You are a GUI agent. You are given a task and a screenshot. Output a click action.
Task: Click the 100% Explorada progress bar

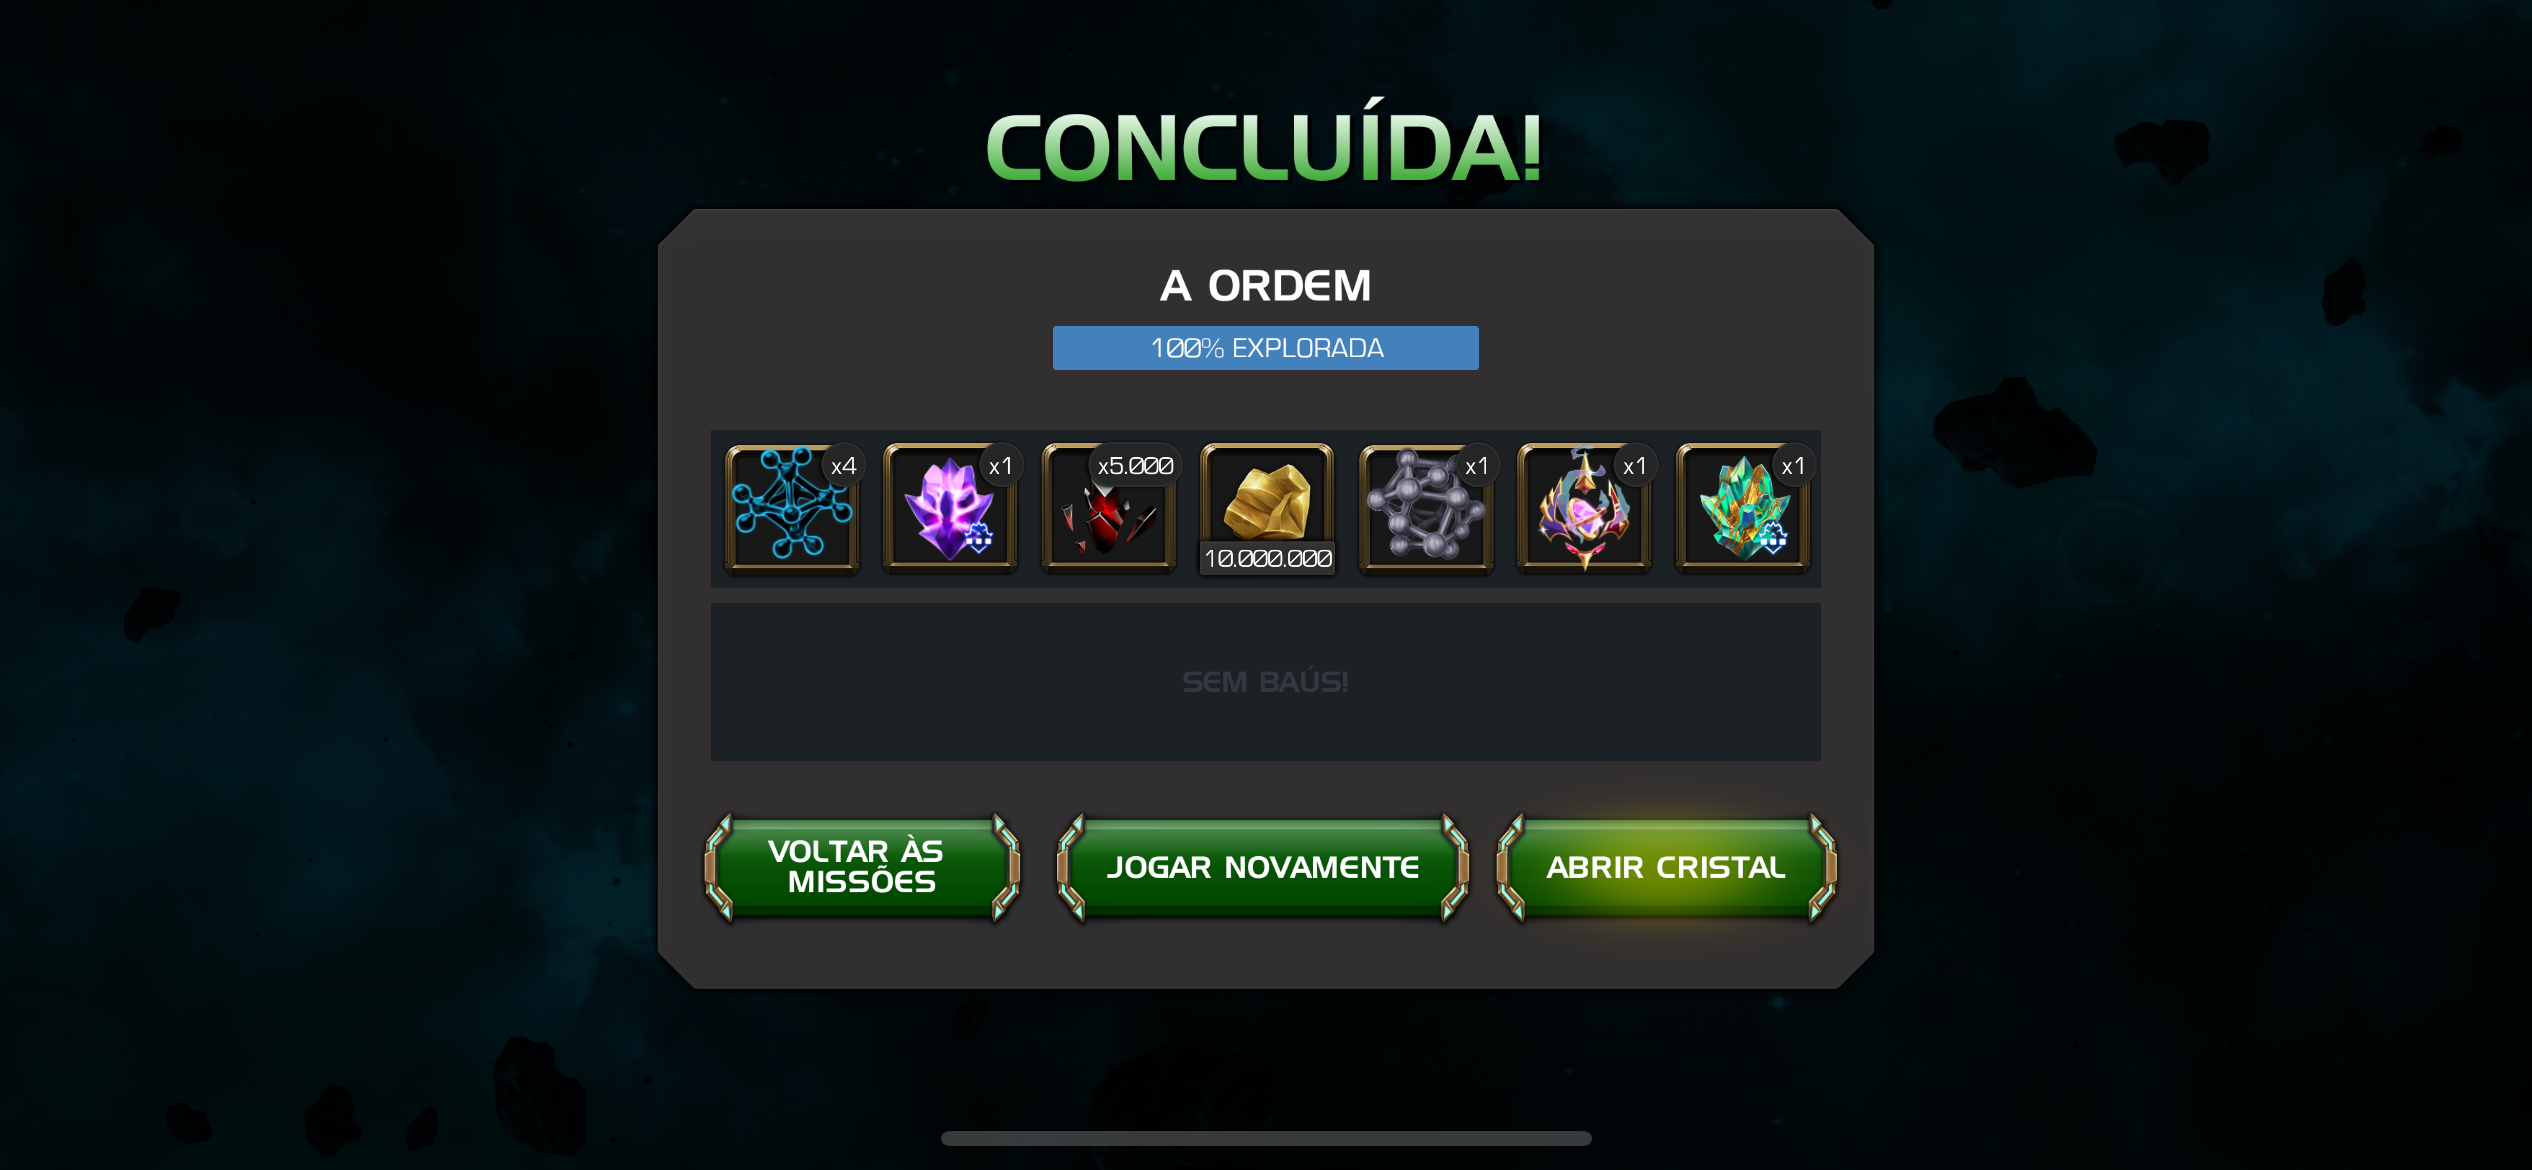(x=1266, y=348)
